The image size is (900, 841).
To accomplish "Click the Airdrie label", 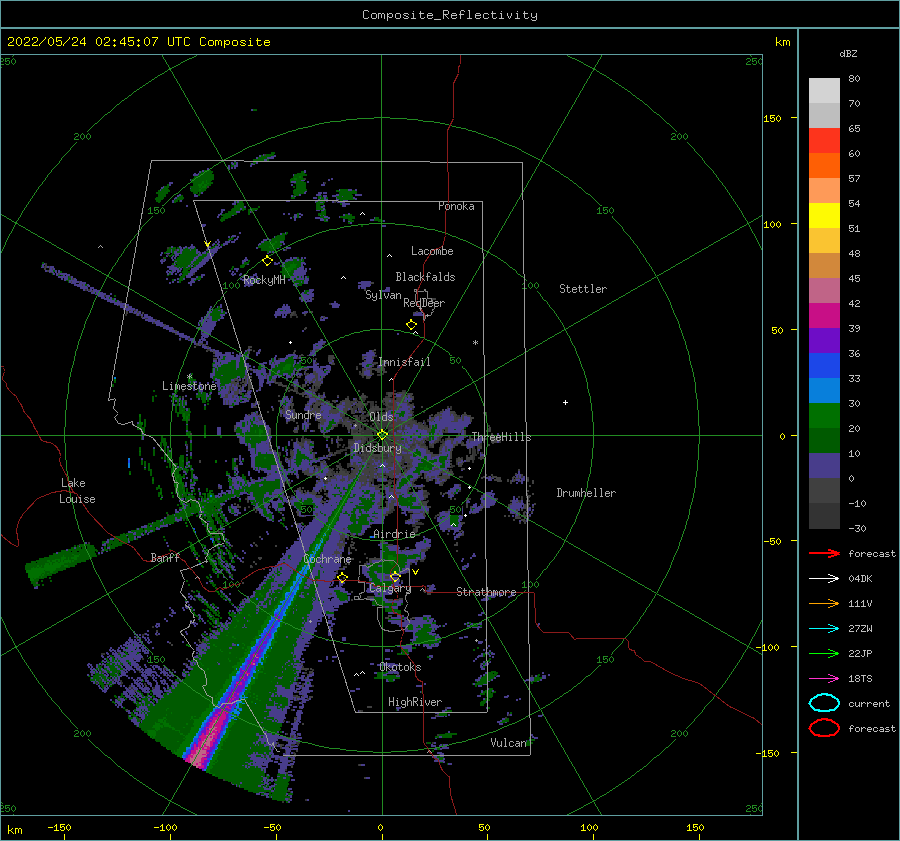I will 394,534.
